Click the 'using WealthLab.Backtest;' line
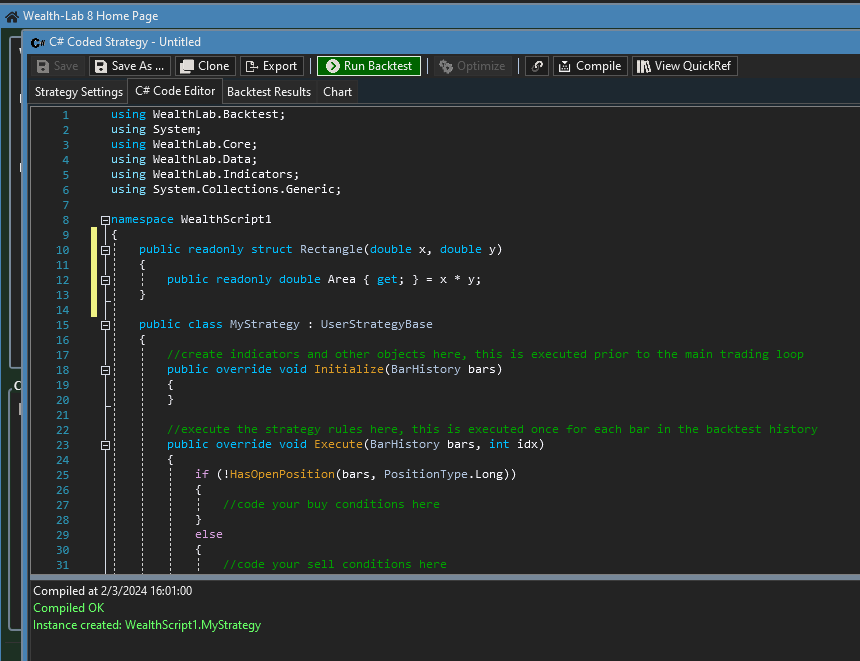The image size is (860, 661). click(x=198, y=115)
